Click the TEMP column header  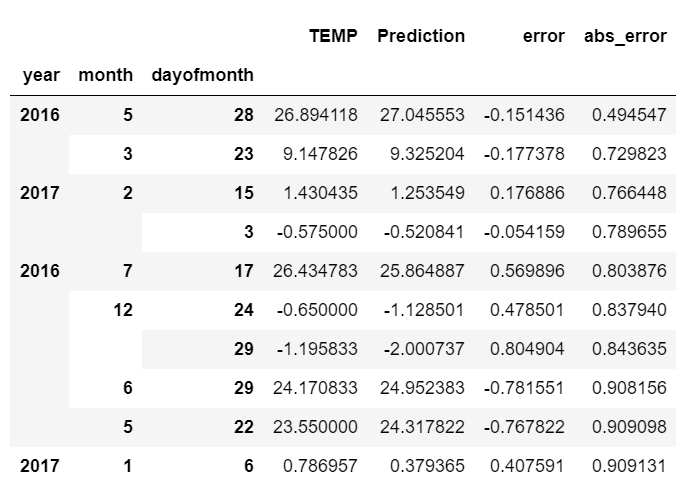[336, 36]
